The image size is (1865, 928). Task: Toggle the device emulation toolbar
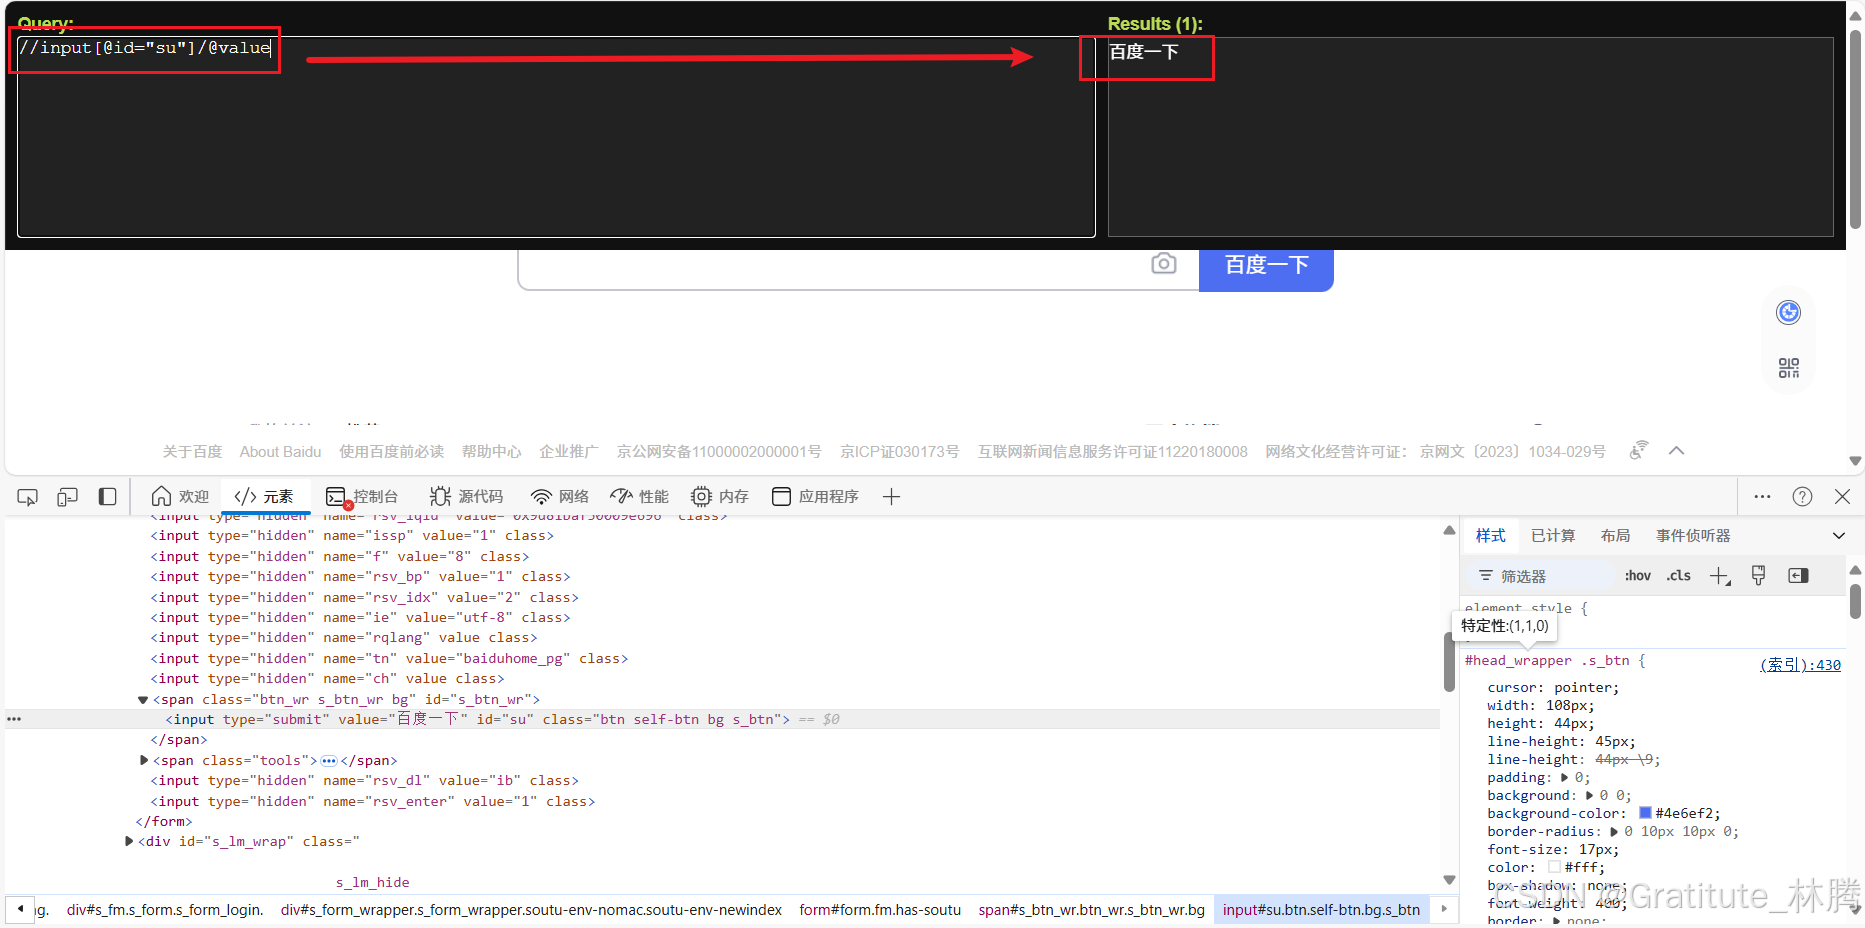67,496
